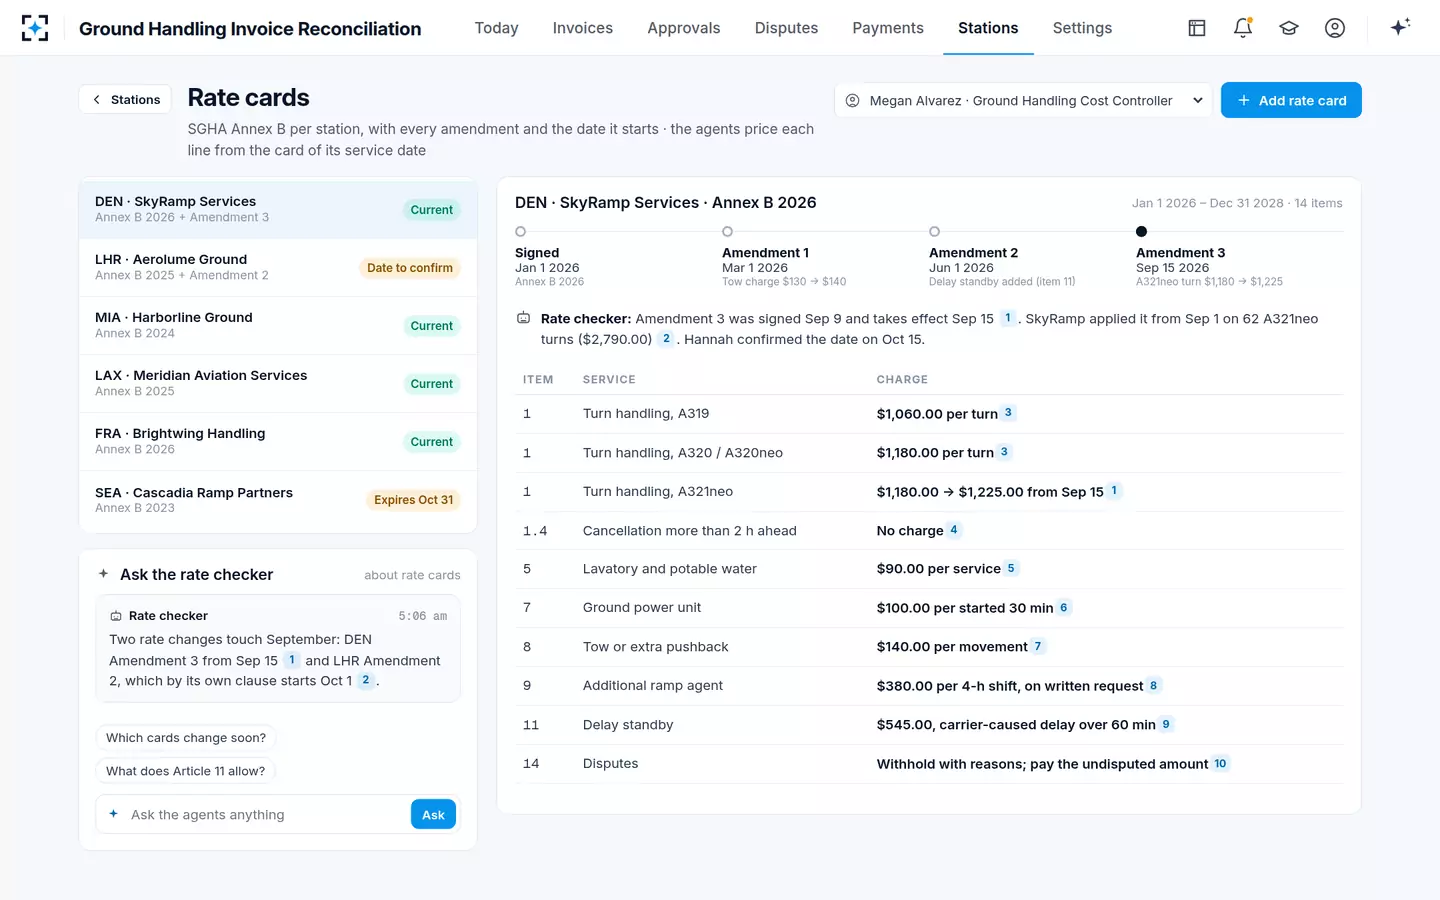
Task: Select the LHR Aerolume Ground rate card
Action: (x=278, y=267)
